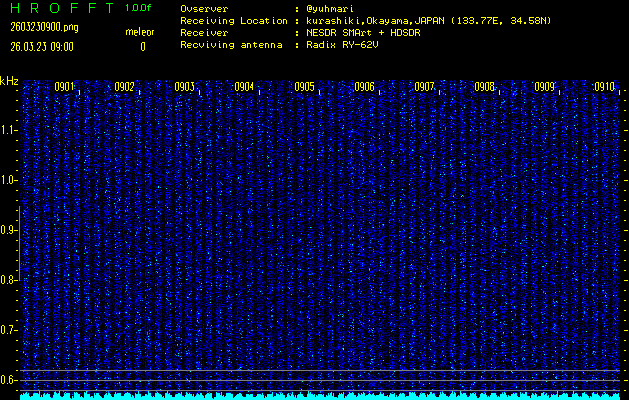Click the meteor count label
The image size is (629, 400).
coord(139,32)
